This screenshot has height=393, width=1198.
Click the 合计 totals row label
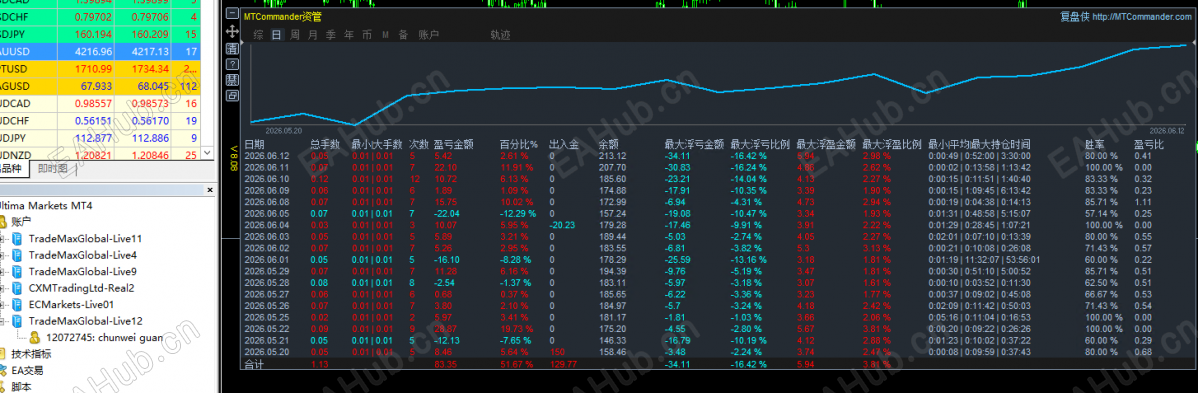tap(254, 365)
